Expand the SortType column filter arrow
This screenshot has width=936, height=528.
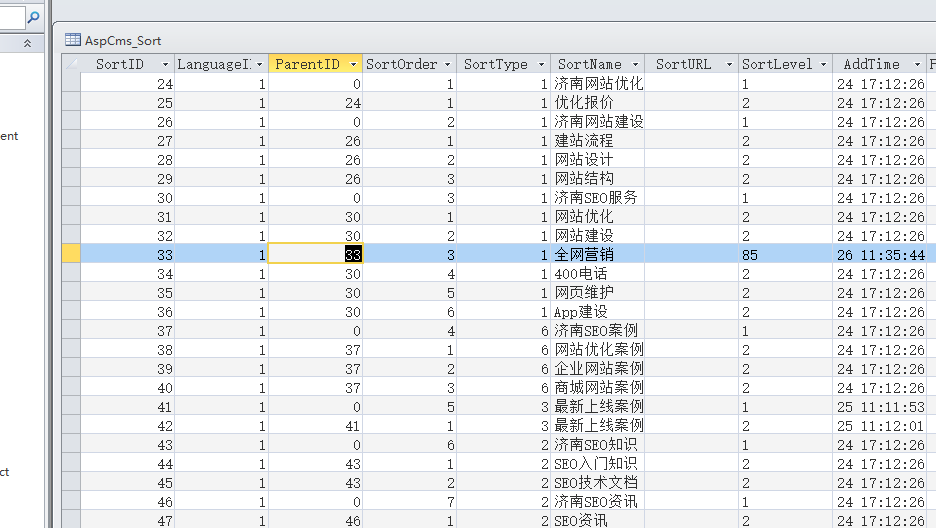click(x=541, y=65)
